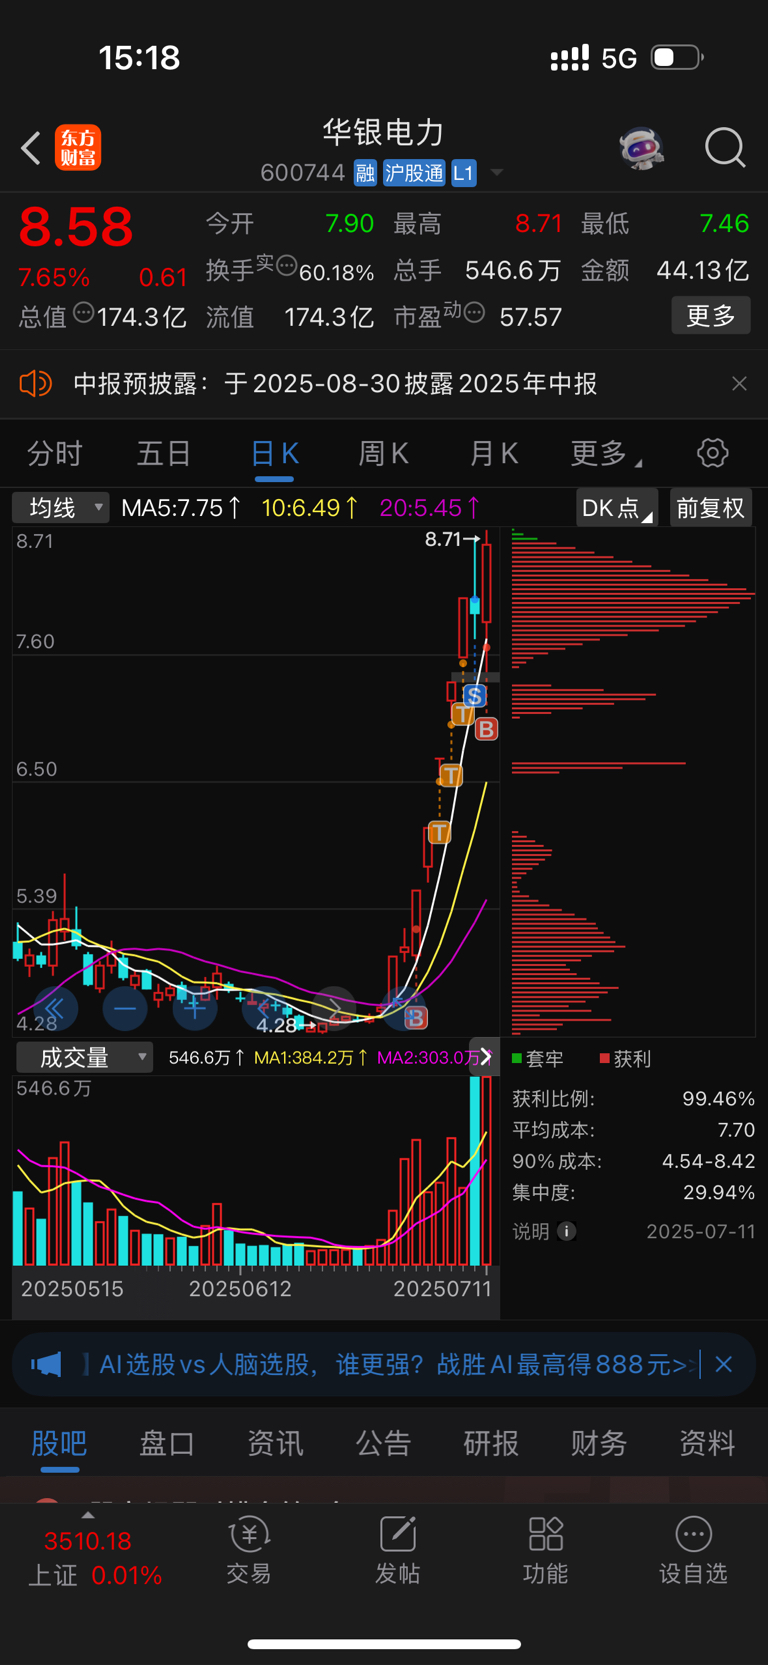Screen dimensions: 769x1665
Task: Tap the announcement speaker icon
Action: point(36,384)
